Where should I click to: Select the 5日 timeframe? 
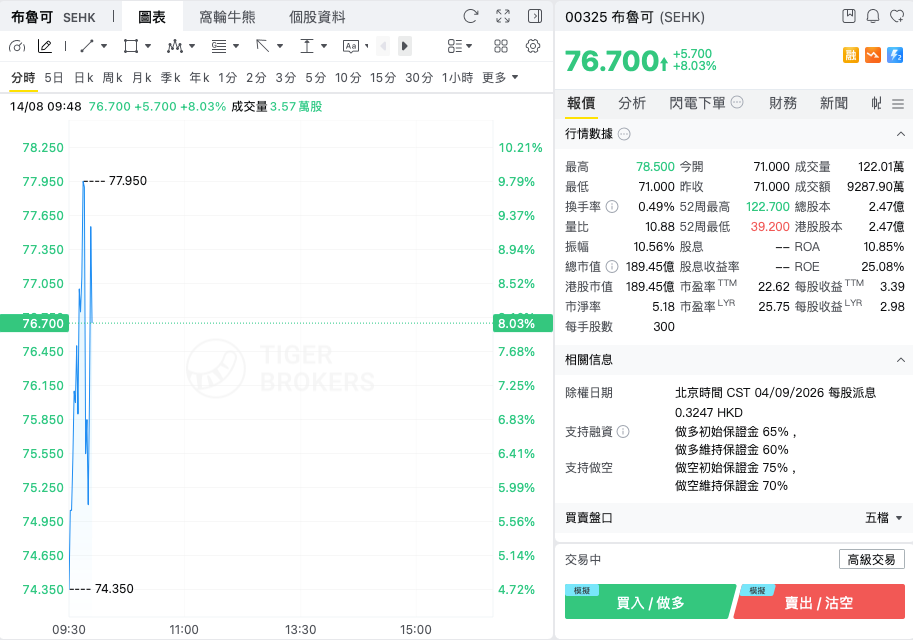(54, 77)
